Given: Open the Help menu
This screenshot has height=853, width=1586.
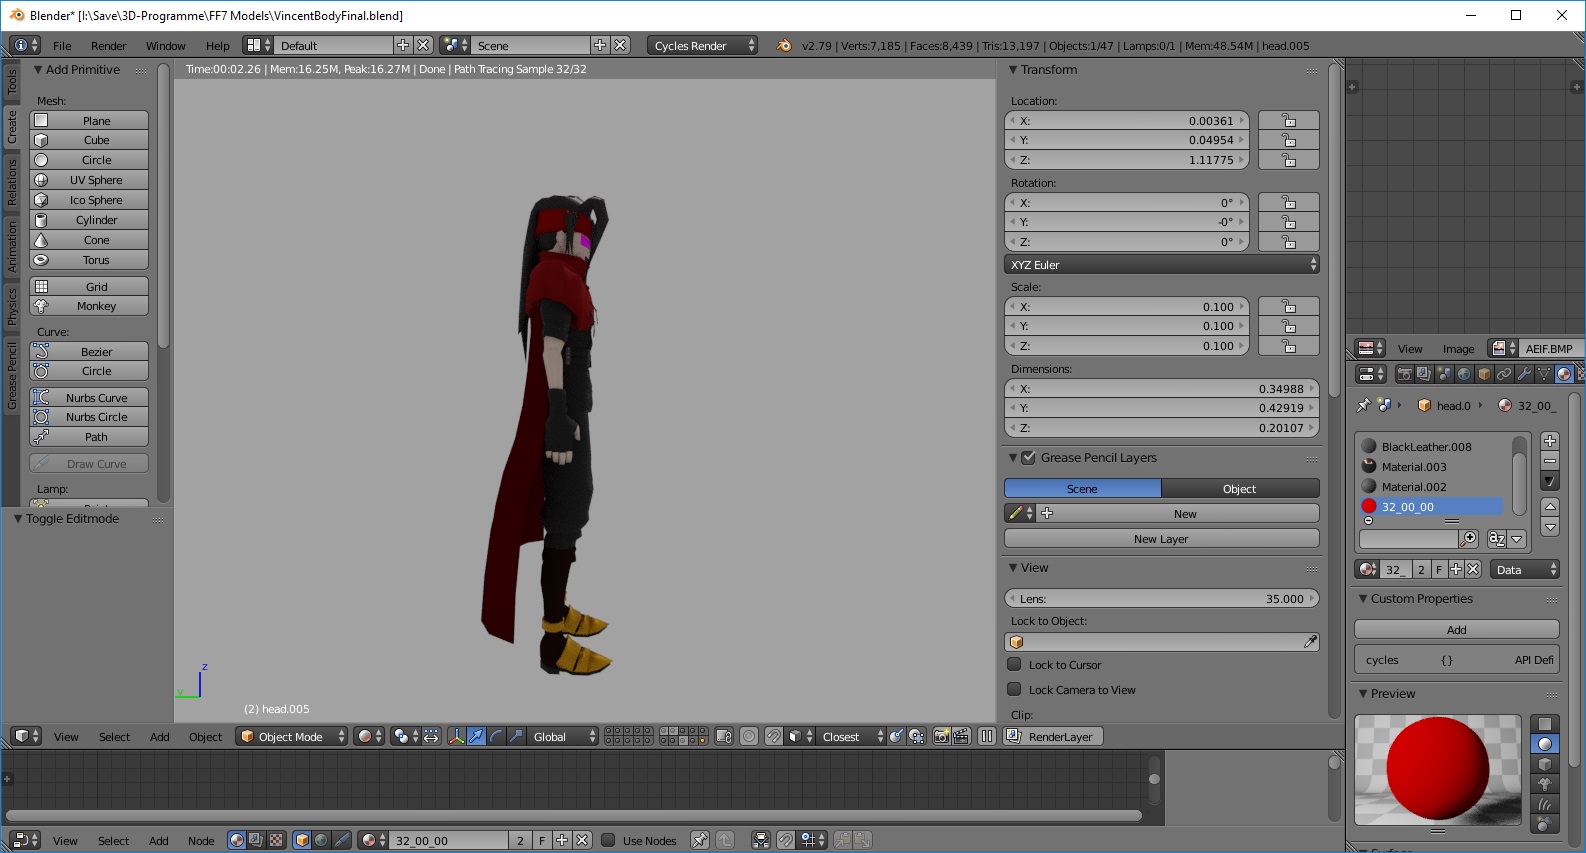Looking at the screenshot, I should pyautogui.click(x=217, y=46).
